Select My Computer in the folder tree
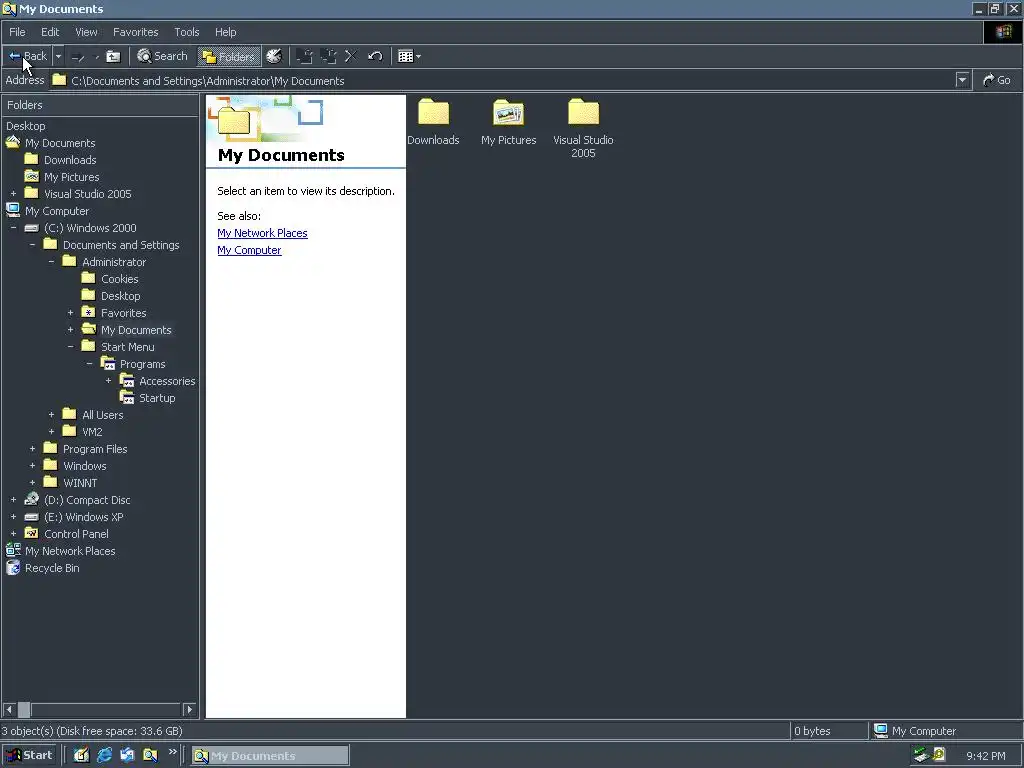Image resolution: width=1024 pixels, height=768 pixels. point(57,211)
